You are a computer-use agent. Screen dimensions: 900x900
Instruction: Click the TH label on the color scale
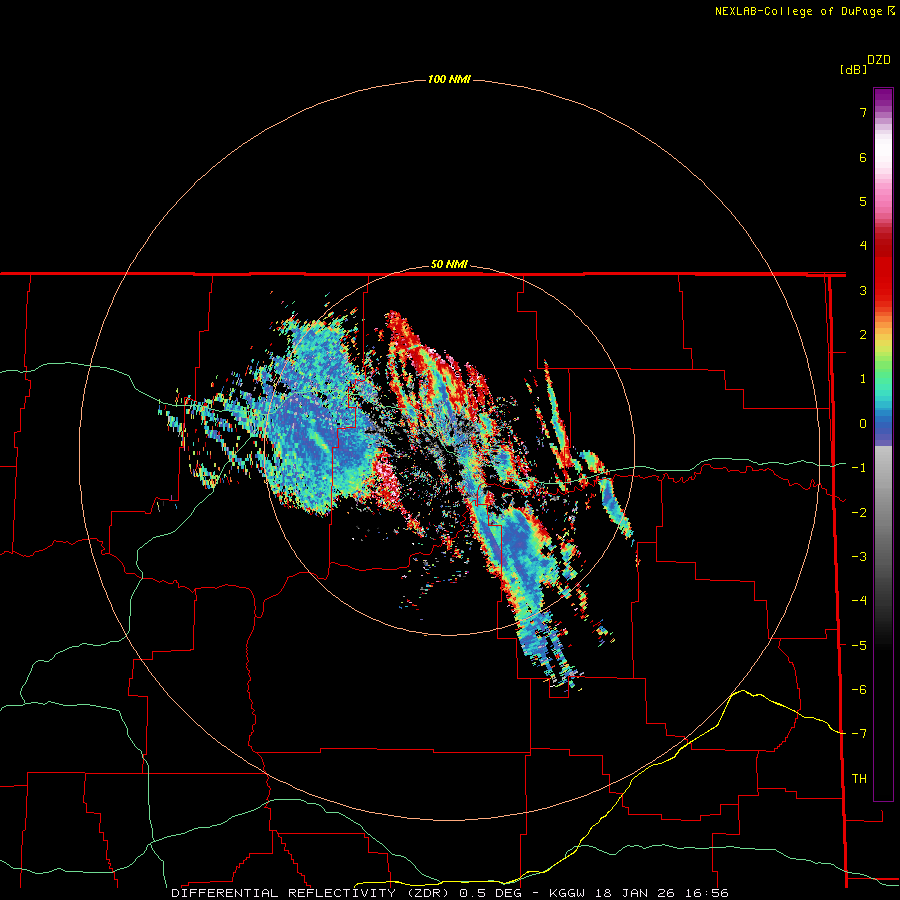click(x=859, y=779)
